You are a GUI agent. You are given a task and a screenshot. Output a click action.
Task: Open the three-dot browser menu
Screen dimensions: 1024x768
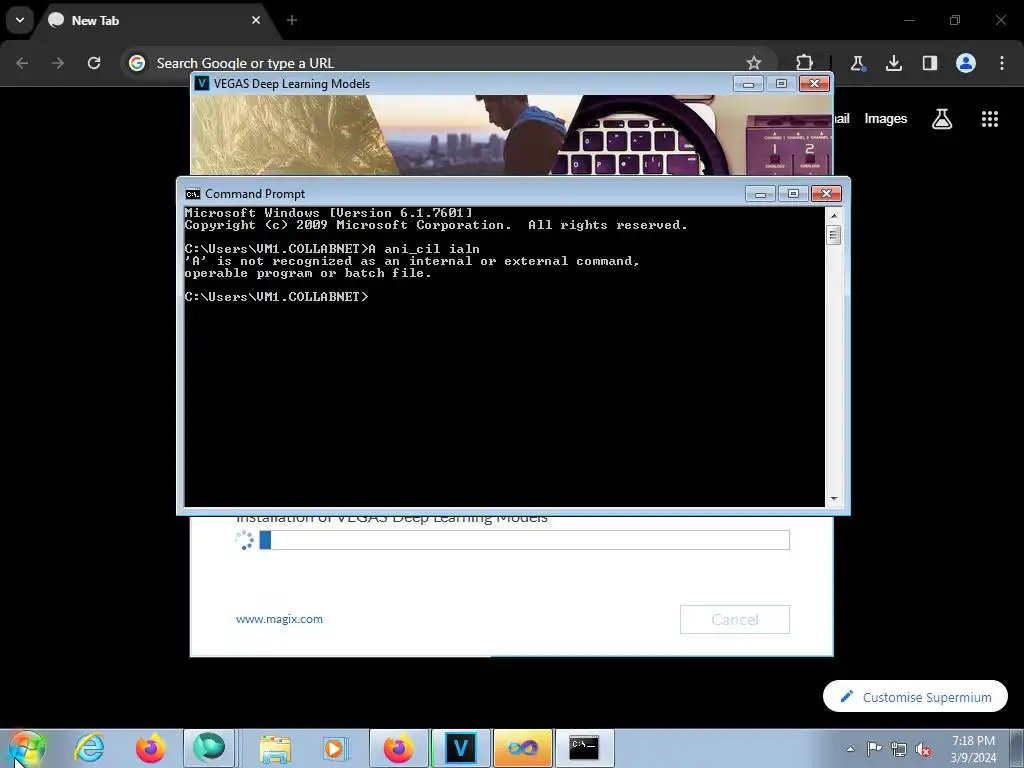[1002, 63]
